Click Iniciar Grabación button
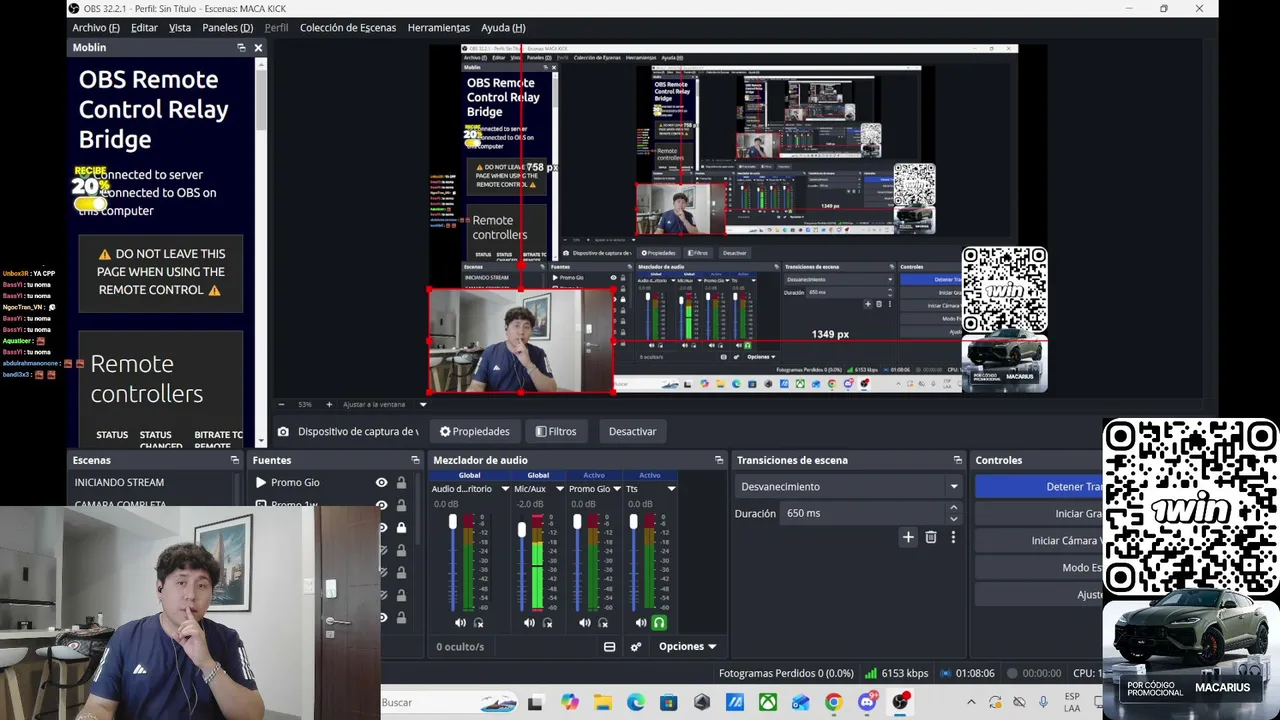This screenshot has height=720, width=1280. 1039,514
